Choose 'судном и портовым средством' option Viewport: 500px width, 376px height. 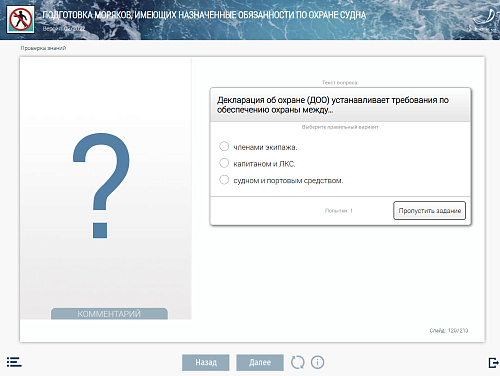pyautogui.click(x=281, y=180)
